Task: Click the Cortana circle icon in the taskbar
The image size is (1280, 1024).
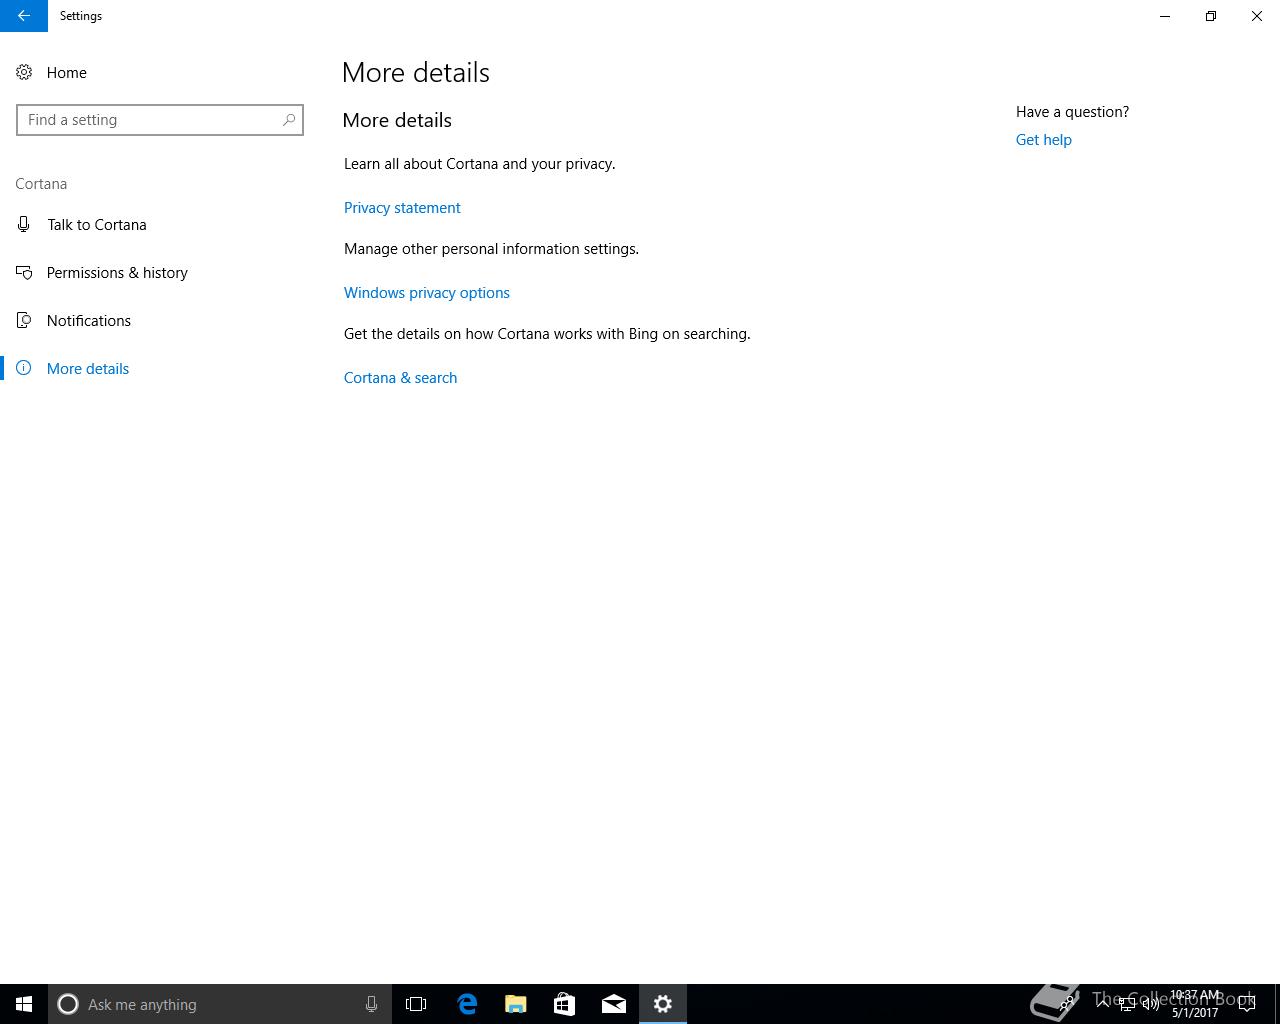Action: [68, 1004]
